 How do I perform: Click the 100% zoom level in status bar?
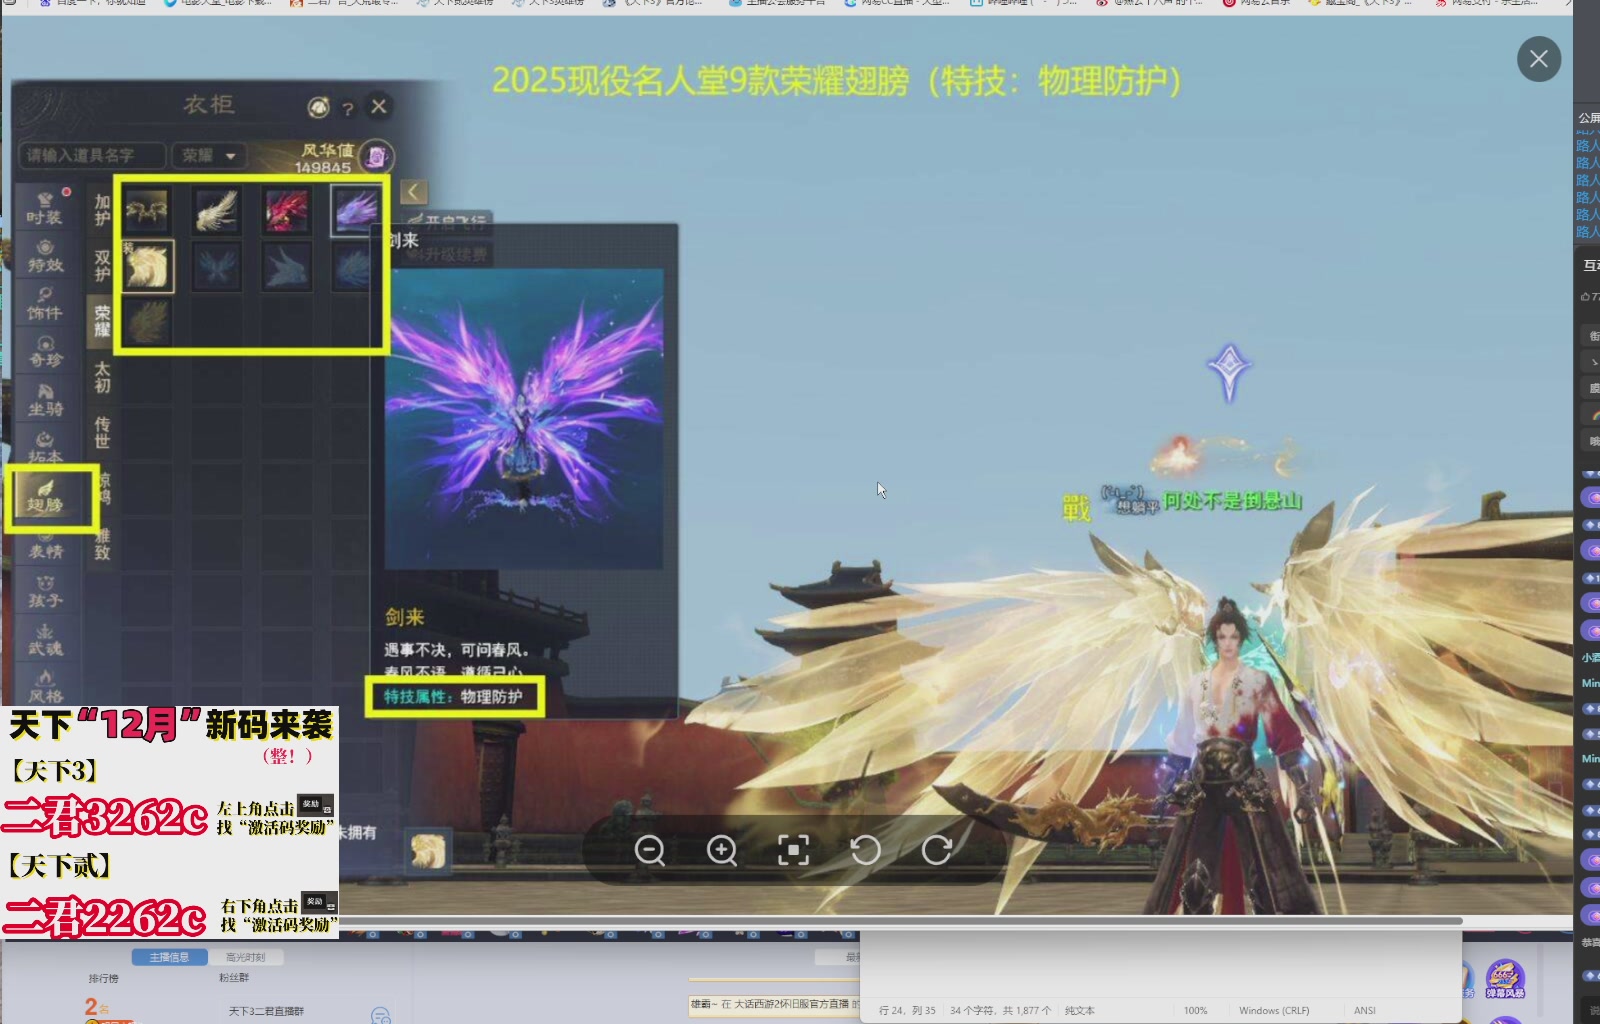(x=1195, y=1010)
